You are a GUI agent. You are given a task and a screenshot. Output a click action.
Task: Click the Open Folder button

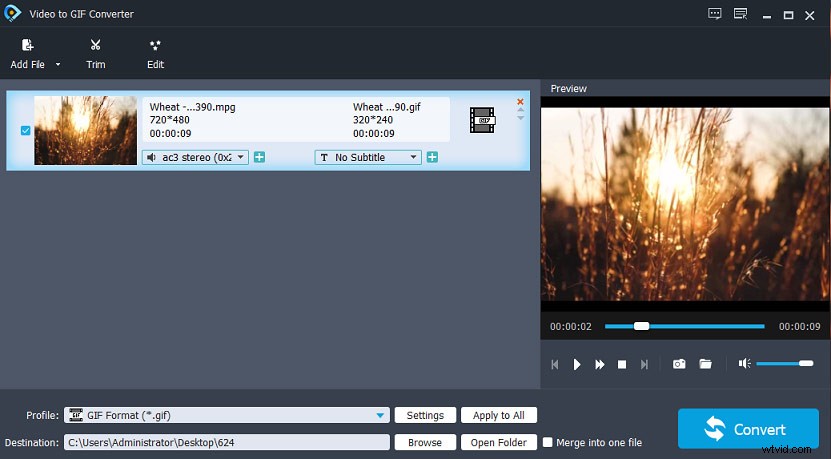[x=499, y=442]
